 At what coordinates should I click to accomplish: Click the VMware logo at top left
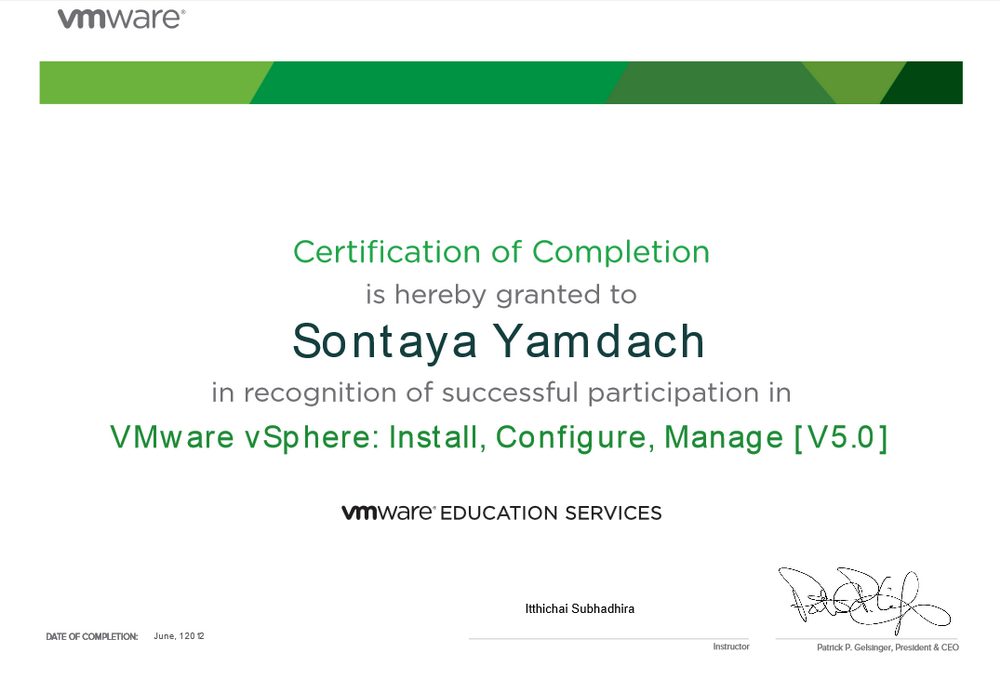(121, 19)
